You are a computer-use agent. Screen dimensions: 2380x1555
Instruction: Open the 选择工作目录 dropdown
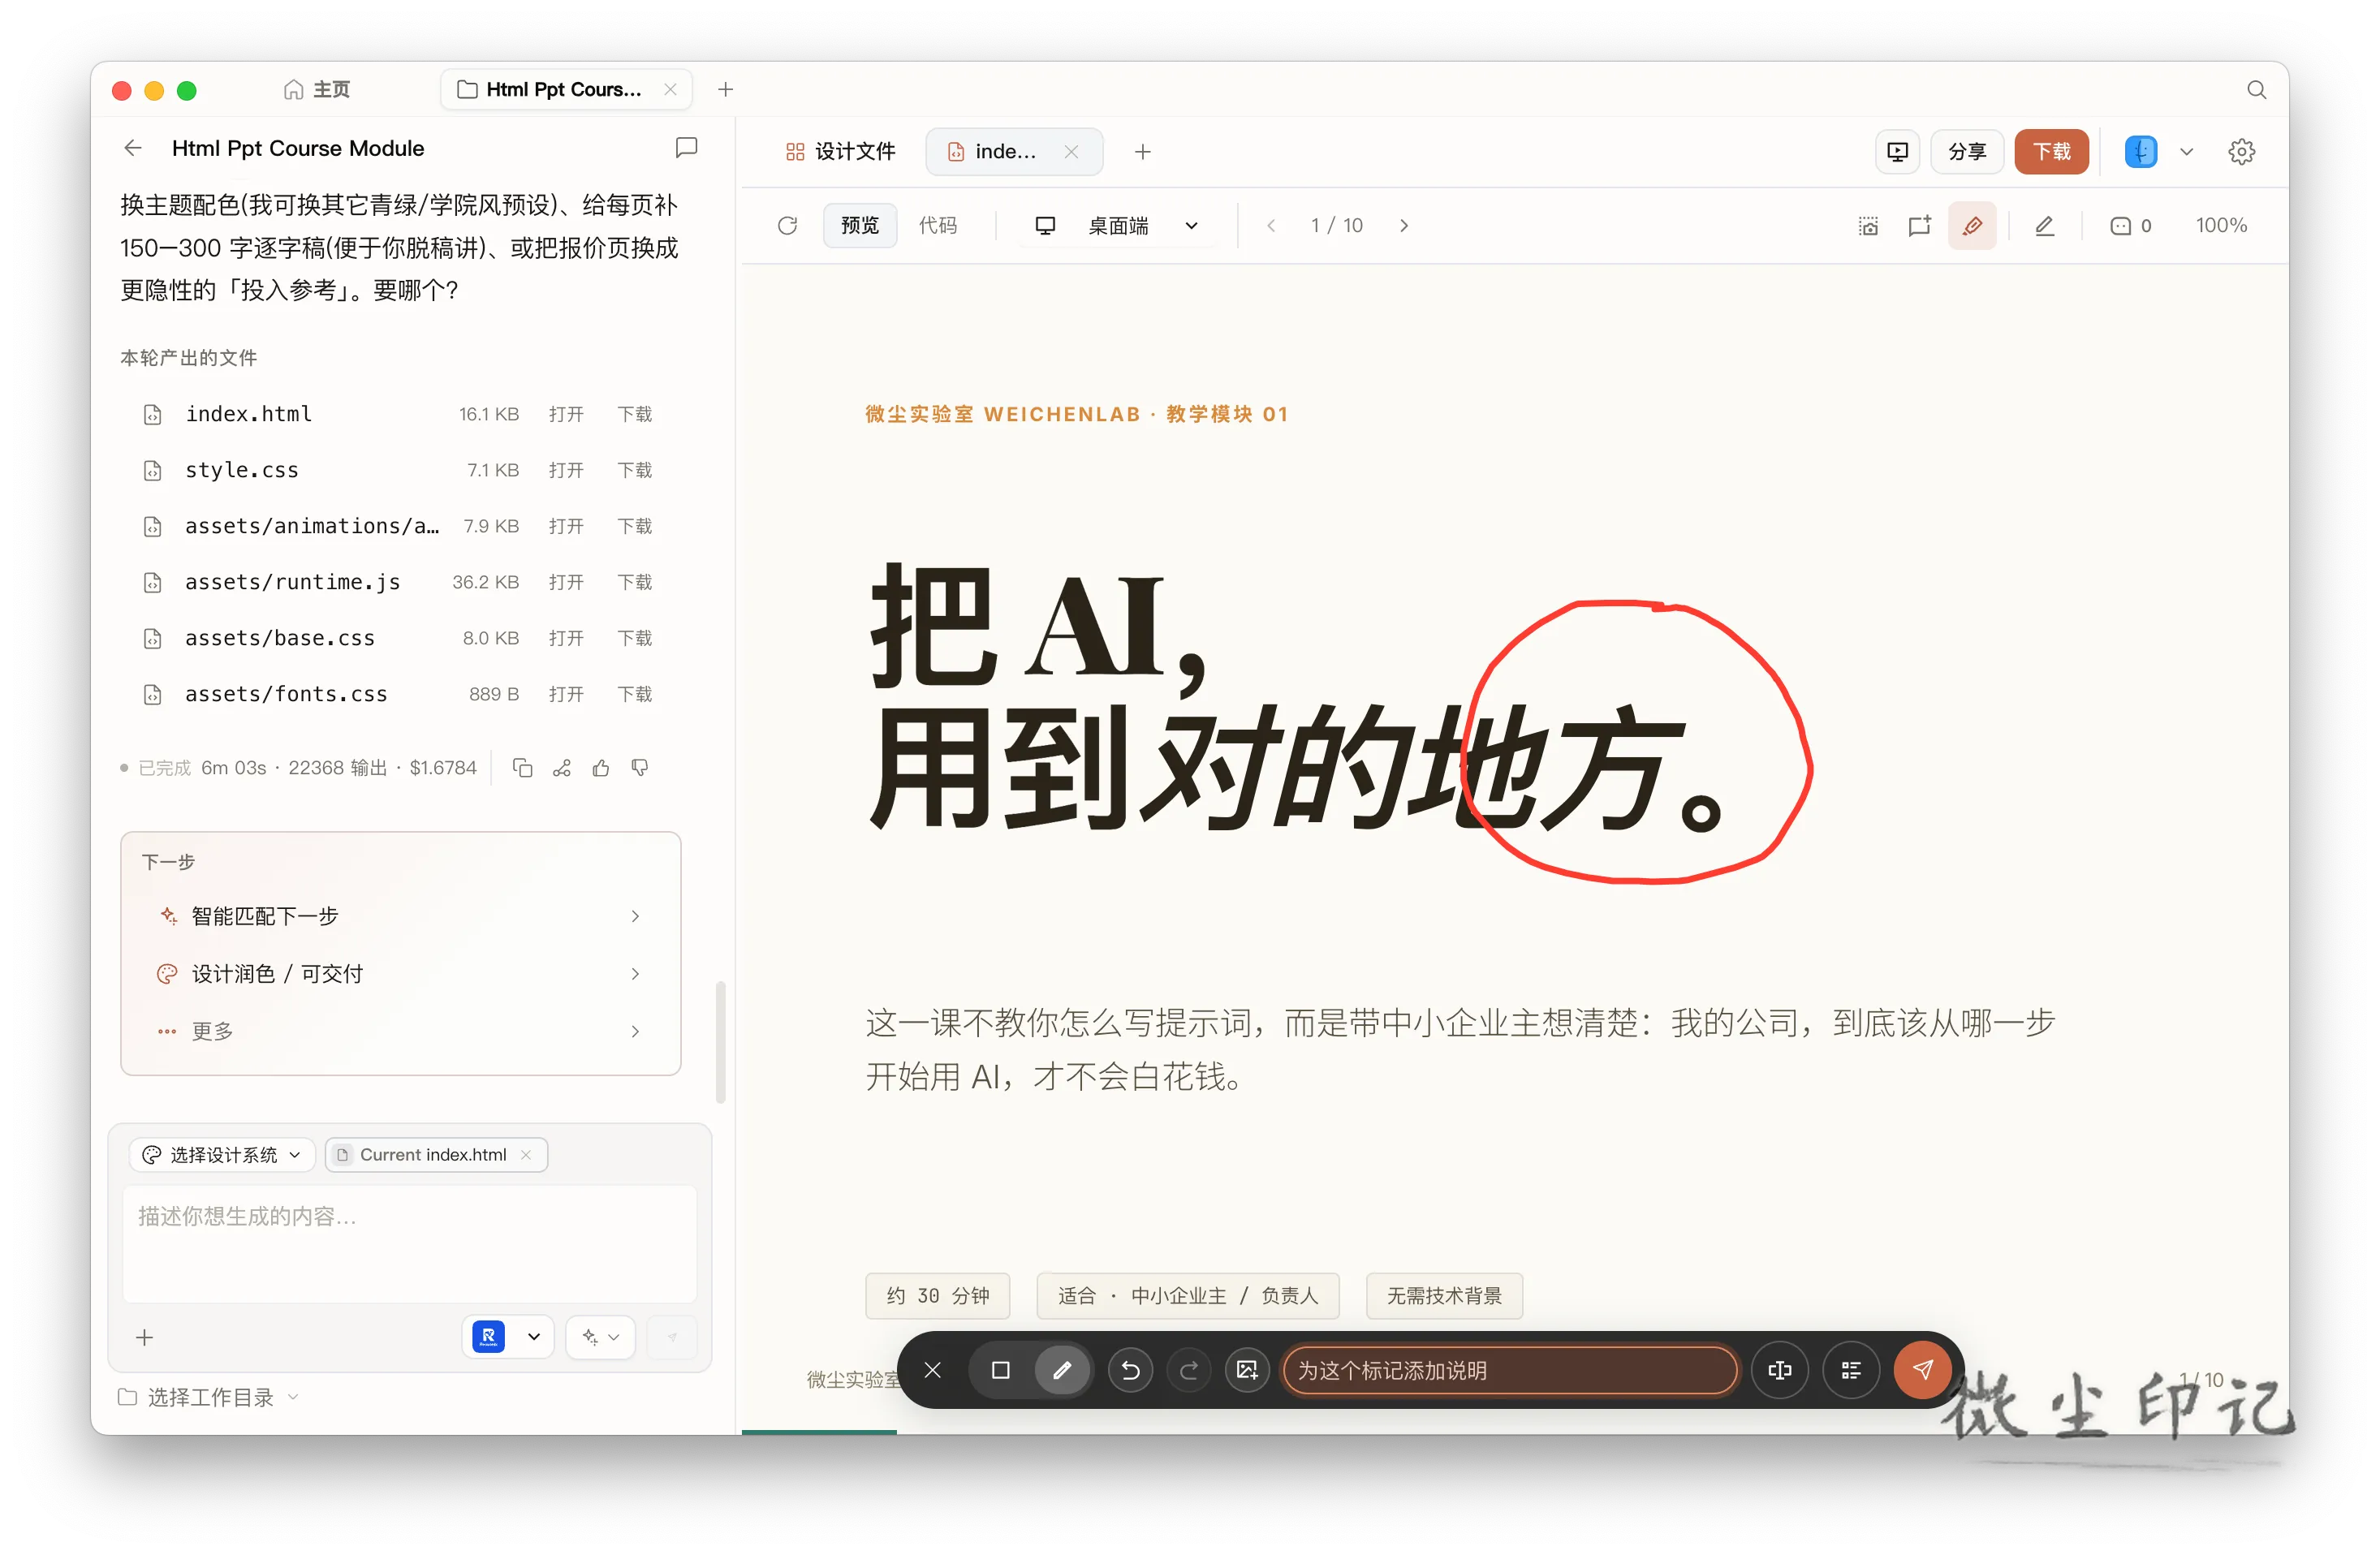(209, 1397)
